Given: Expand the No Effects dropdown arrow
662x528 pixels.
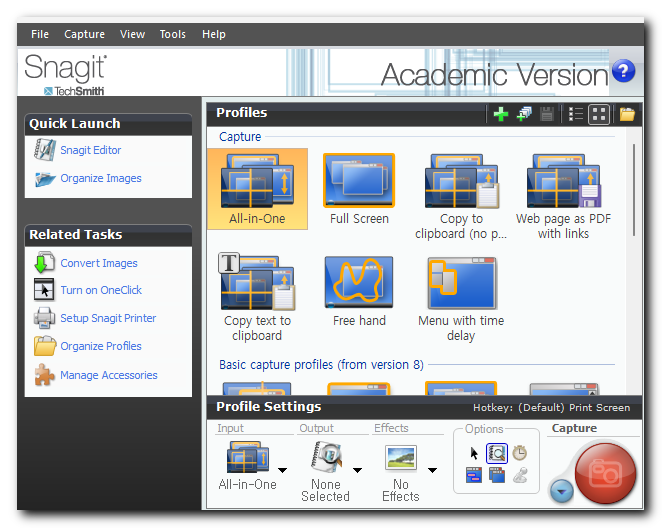Looking at the screenshot, I should tap(432, 470).
